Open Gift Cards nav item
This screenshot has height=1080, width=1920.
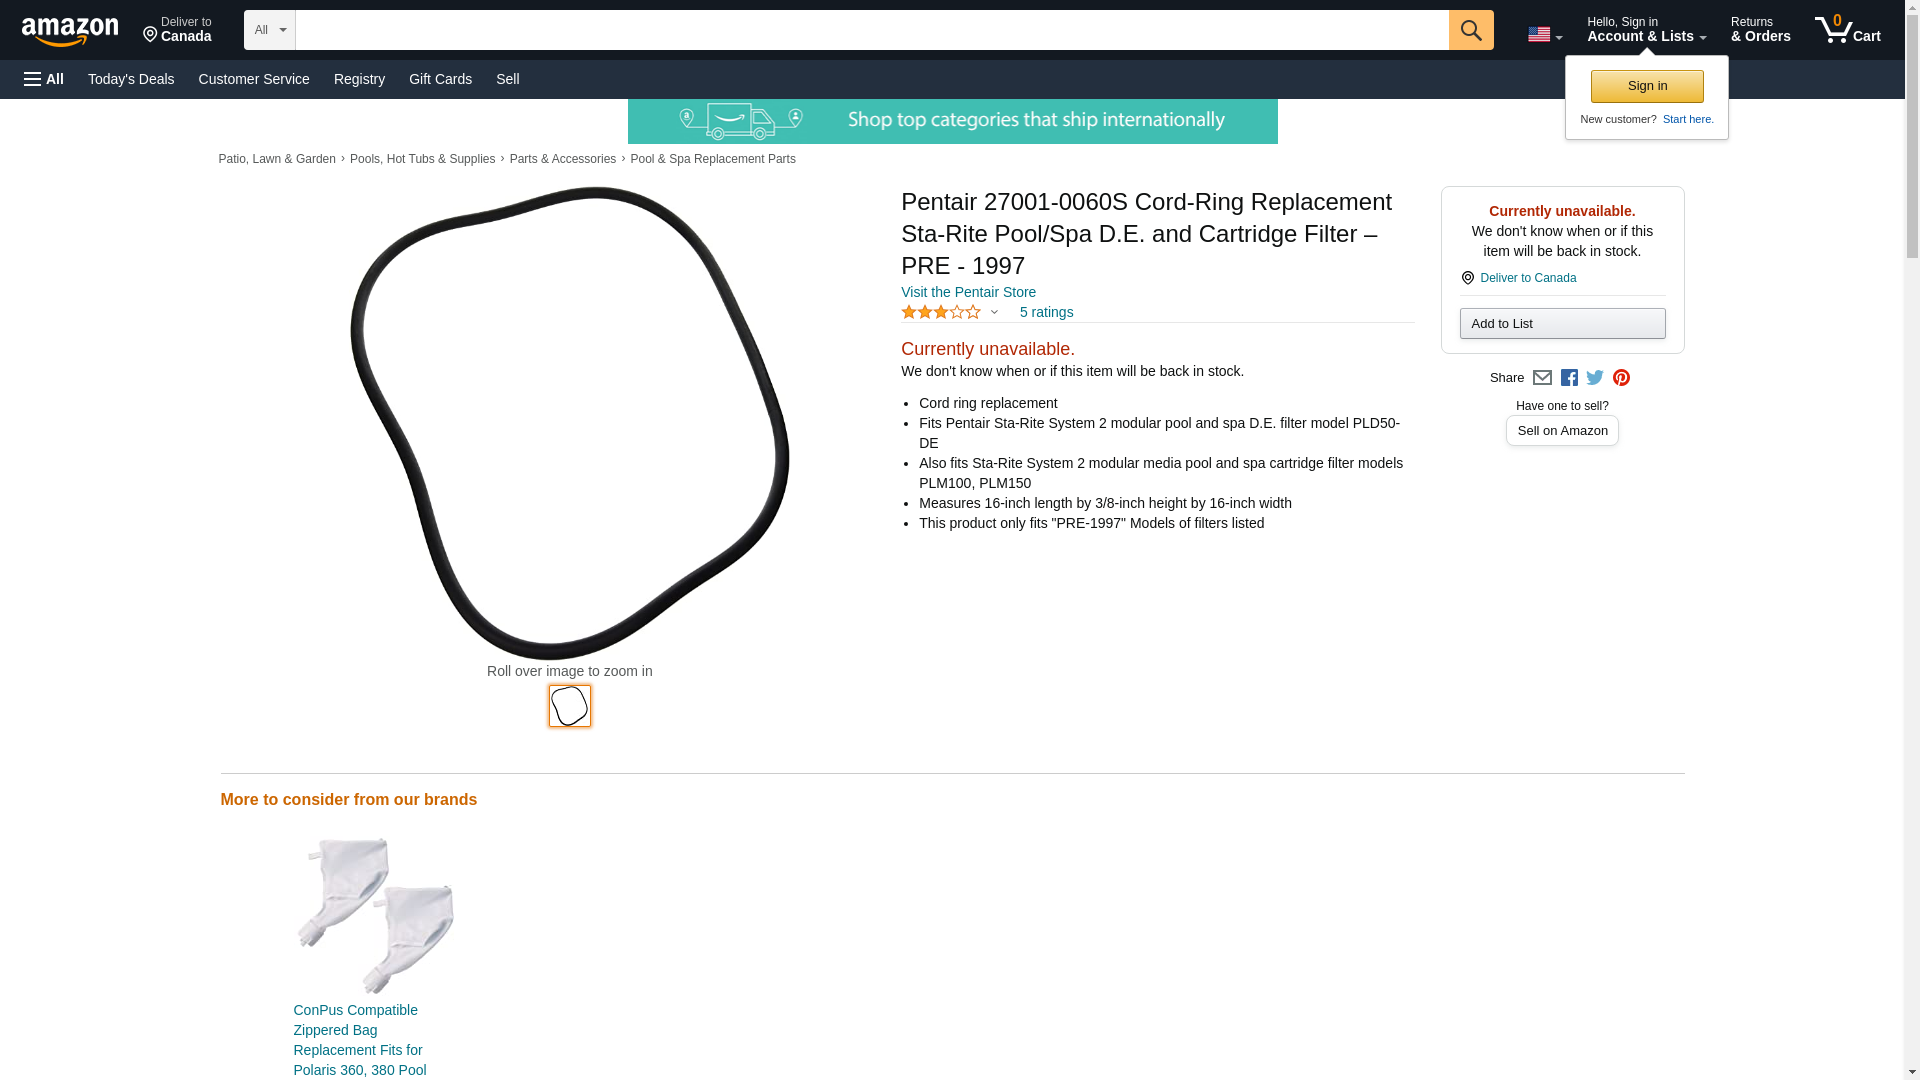pos(440,79)
